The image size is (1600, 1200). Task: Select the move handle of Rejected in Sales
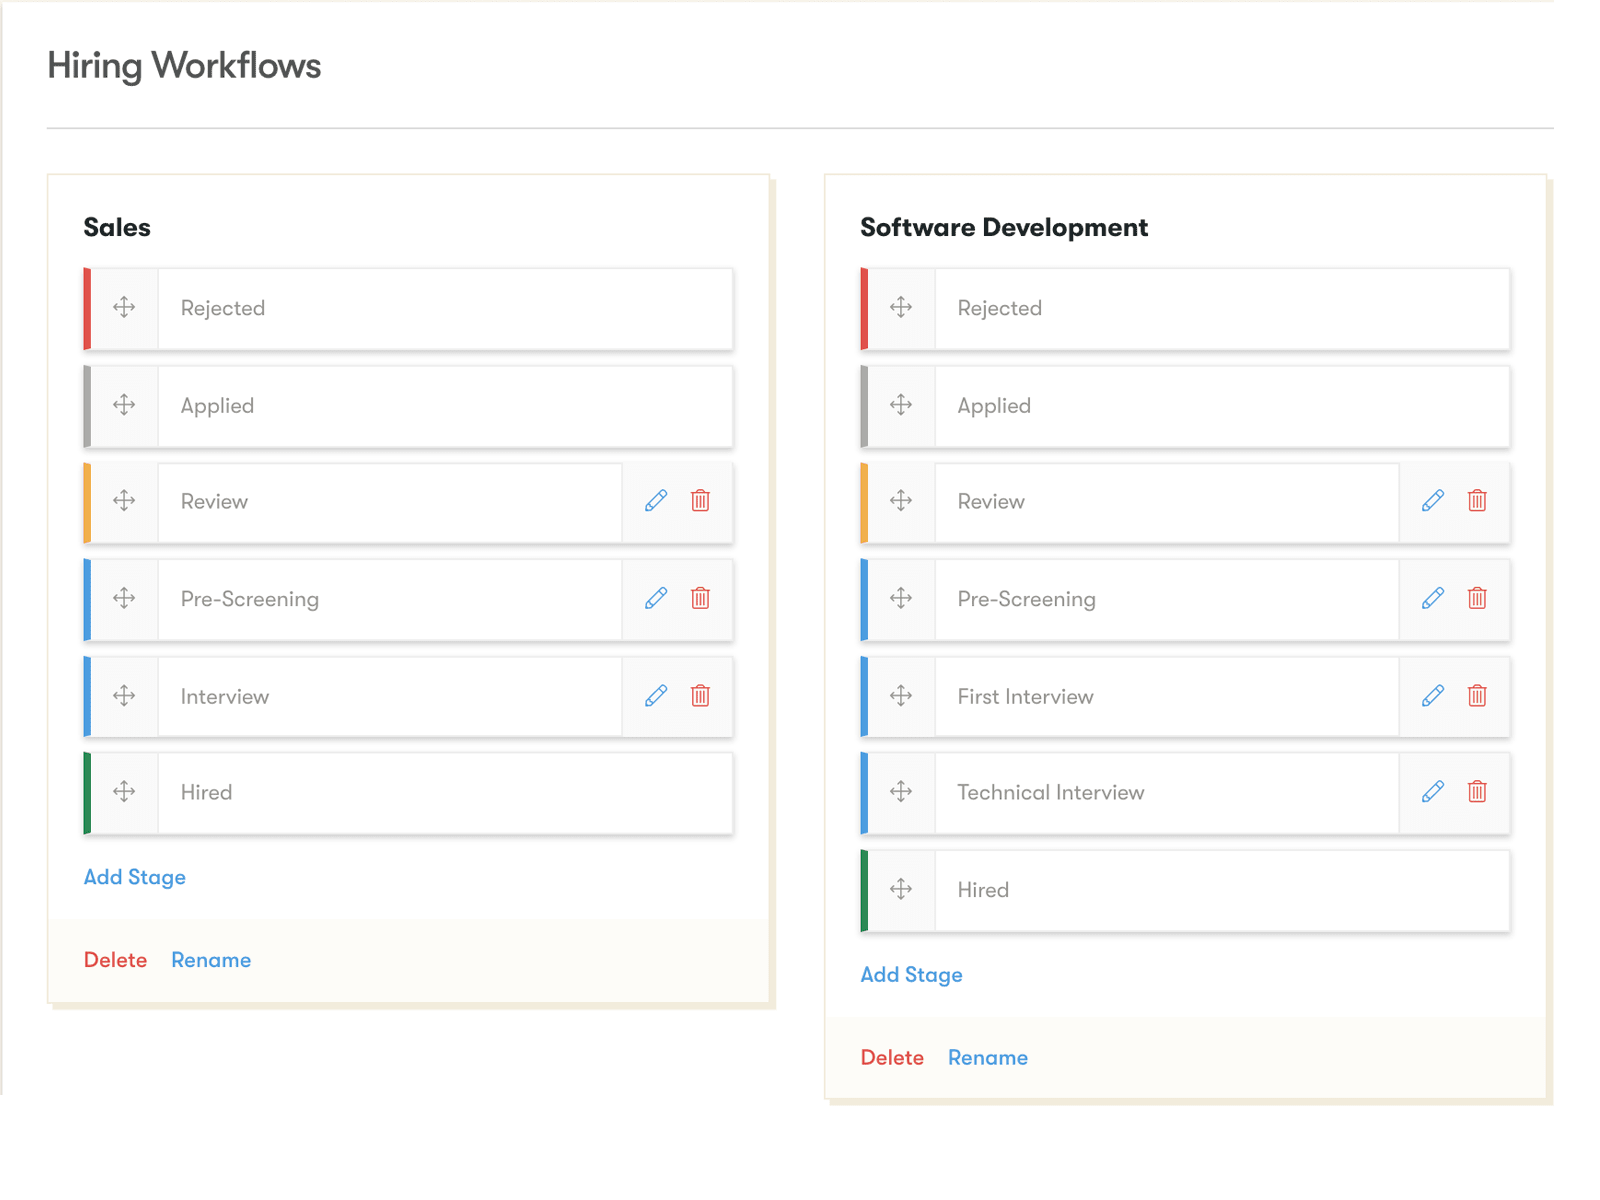click(x=122, y=307)
